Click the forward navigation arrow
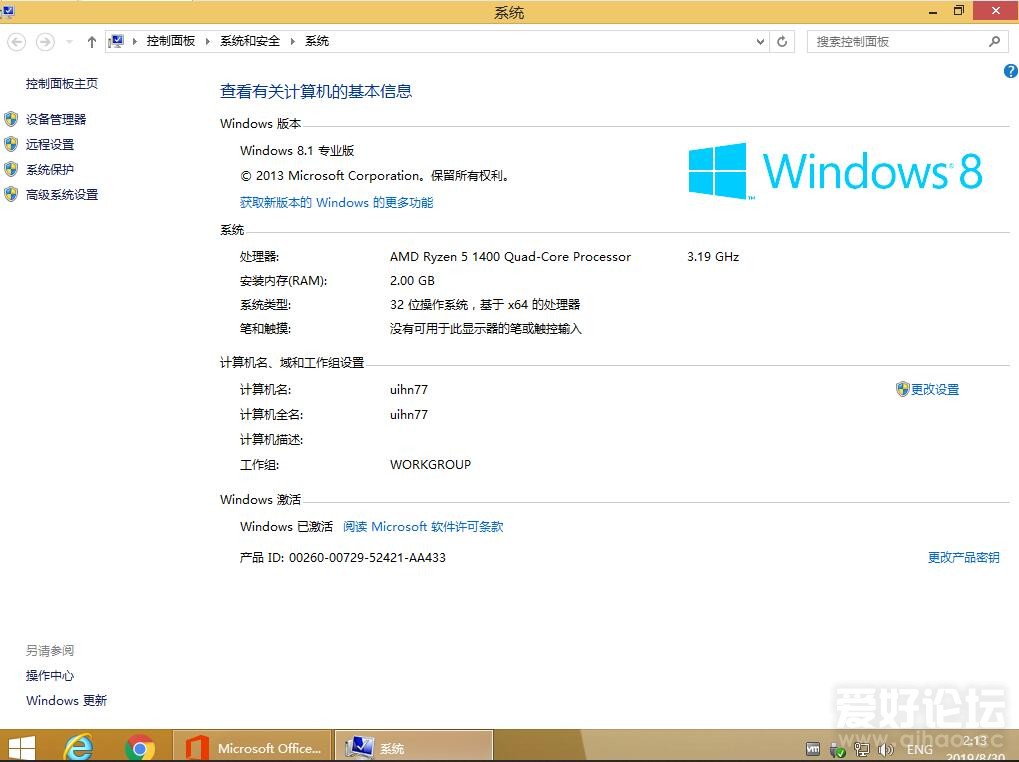Viewport: 1019px width, 762px height. (45, 42)
